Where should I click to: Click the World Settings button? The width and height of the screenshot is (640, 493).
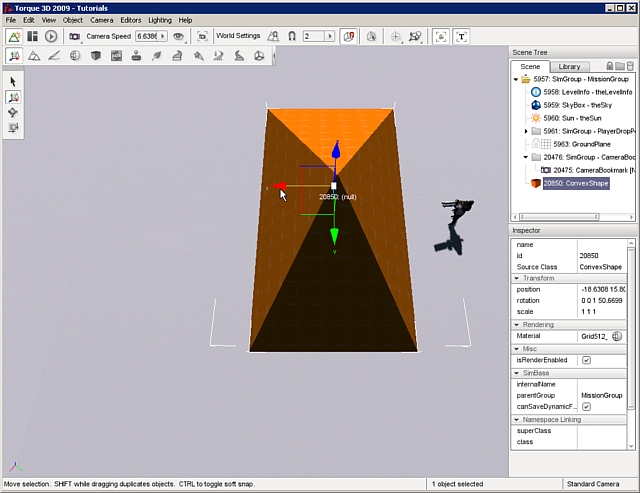238,36
